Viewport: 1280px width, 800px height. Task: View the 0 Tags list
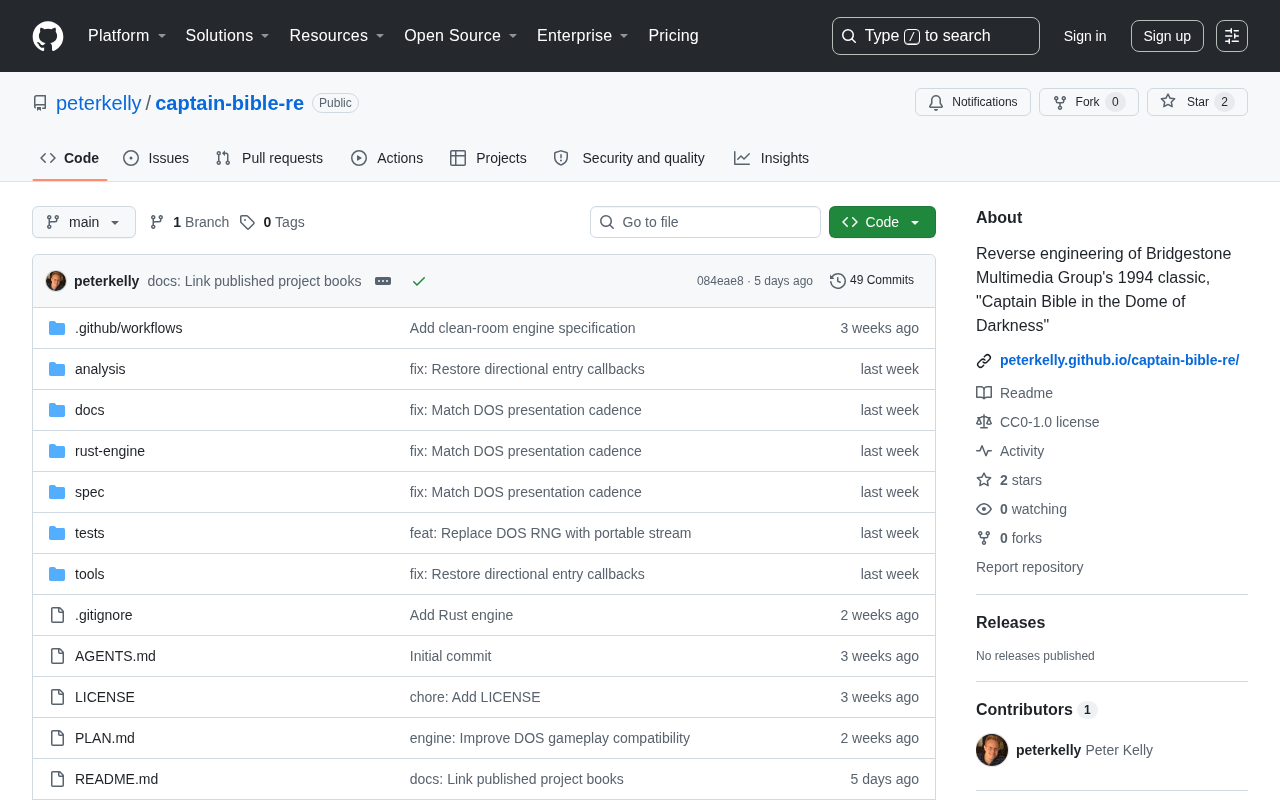click(x=272, y=222)
